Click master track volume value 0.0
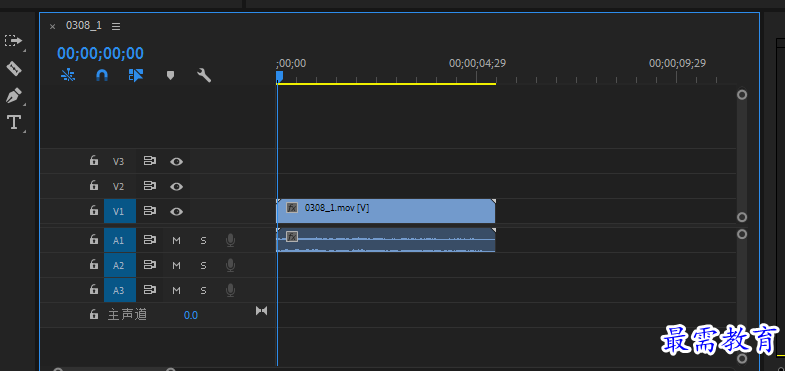 pos(191,315)
